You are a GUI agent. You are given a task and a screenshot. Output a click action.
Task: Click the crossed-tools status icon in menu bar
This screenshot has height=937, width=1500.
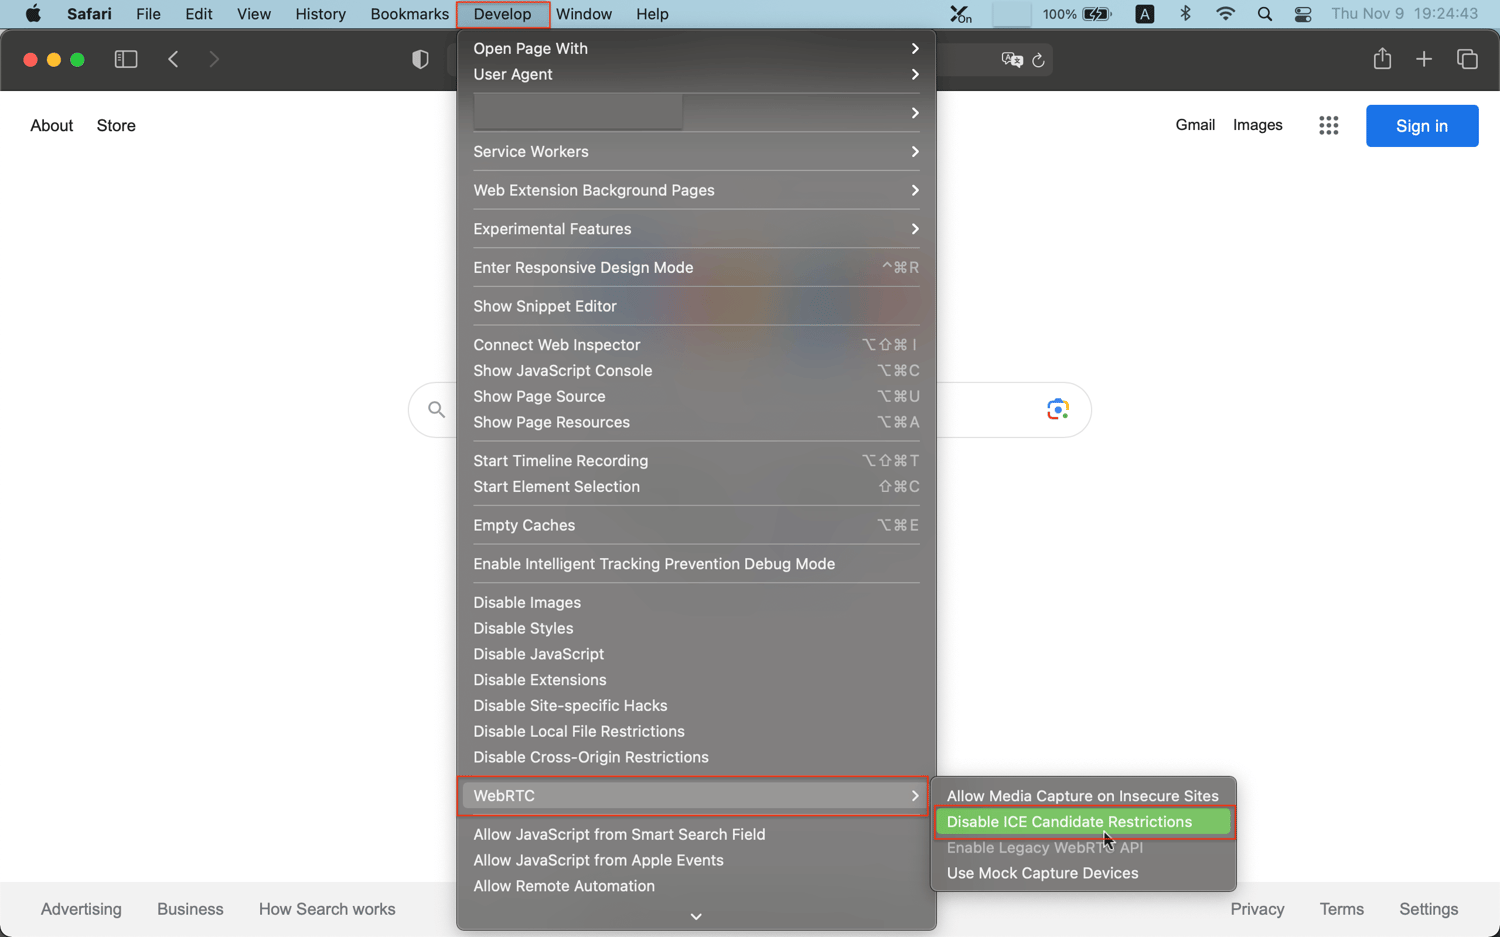click(960, 14)
